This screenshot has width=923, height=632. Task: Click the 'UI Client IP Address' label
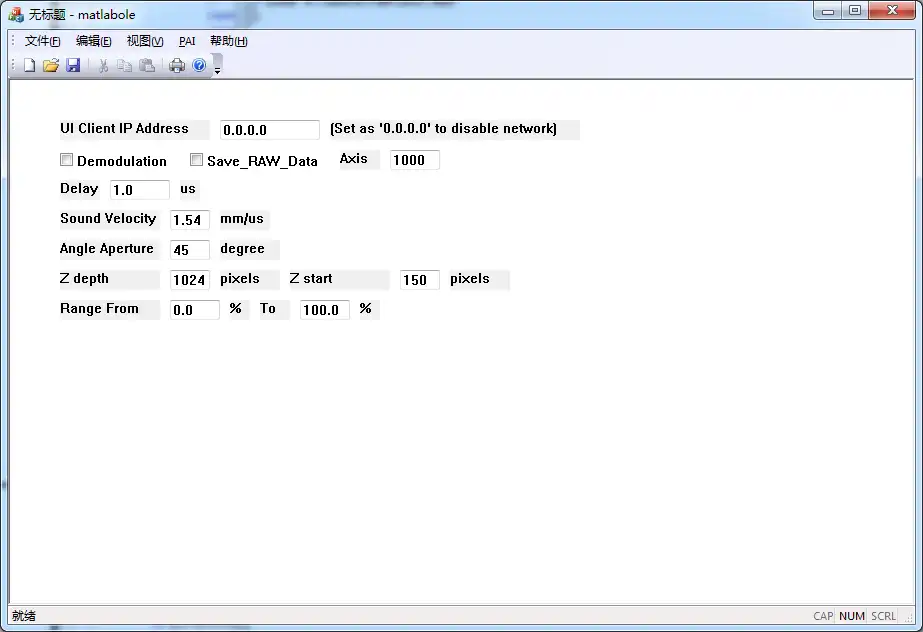pyautogui.click(x=124, y=129)
